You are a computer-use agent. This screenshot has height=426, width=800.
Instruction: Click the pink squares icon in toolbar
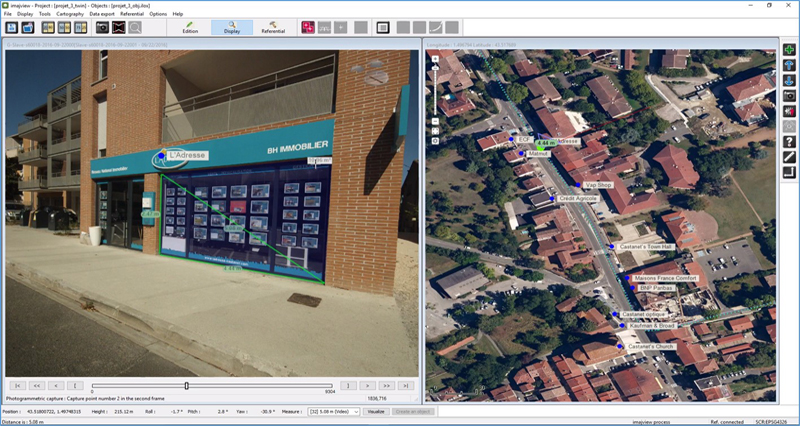click(x=308, y=28)
